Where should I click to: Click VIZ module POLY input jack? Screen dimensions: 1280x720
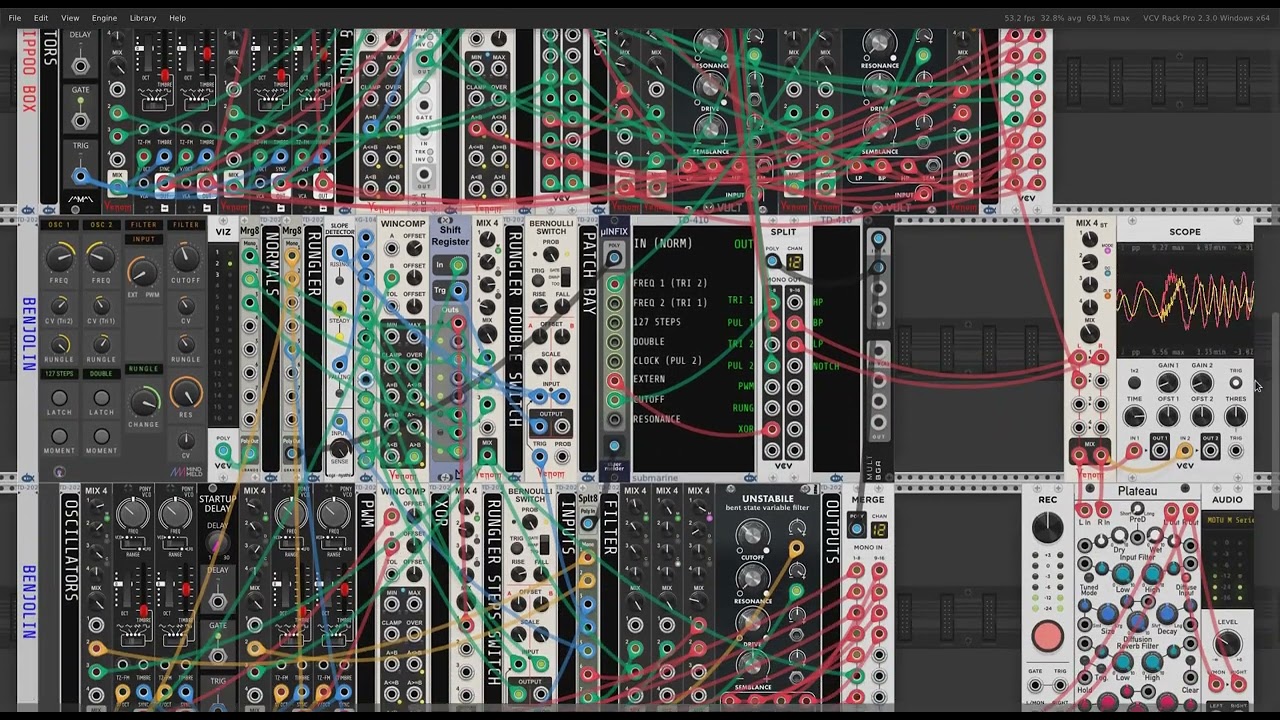[222, 452]
